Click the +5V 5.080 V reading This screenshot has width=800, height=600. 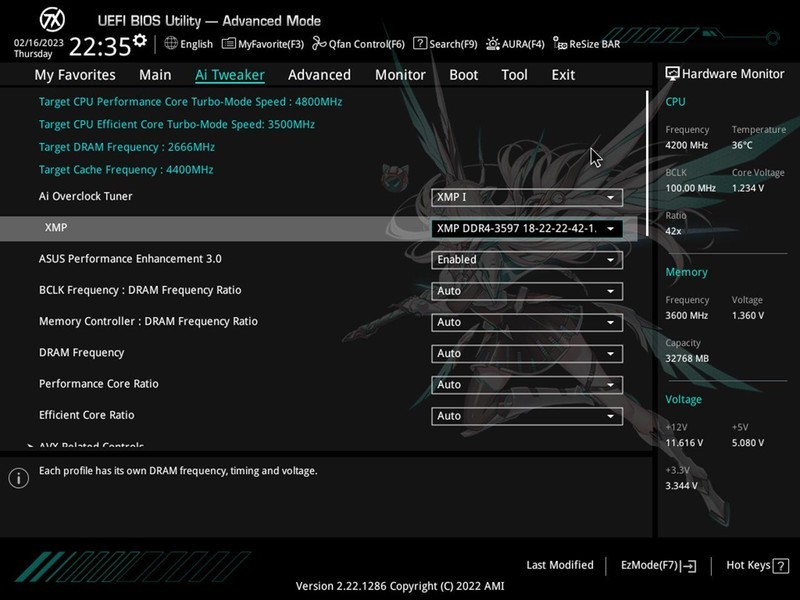(x=747, y=443)
